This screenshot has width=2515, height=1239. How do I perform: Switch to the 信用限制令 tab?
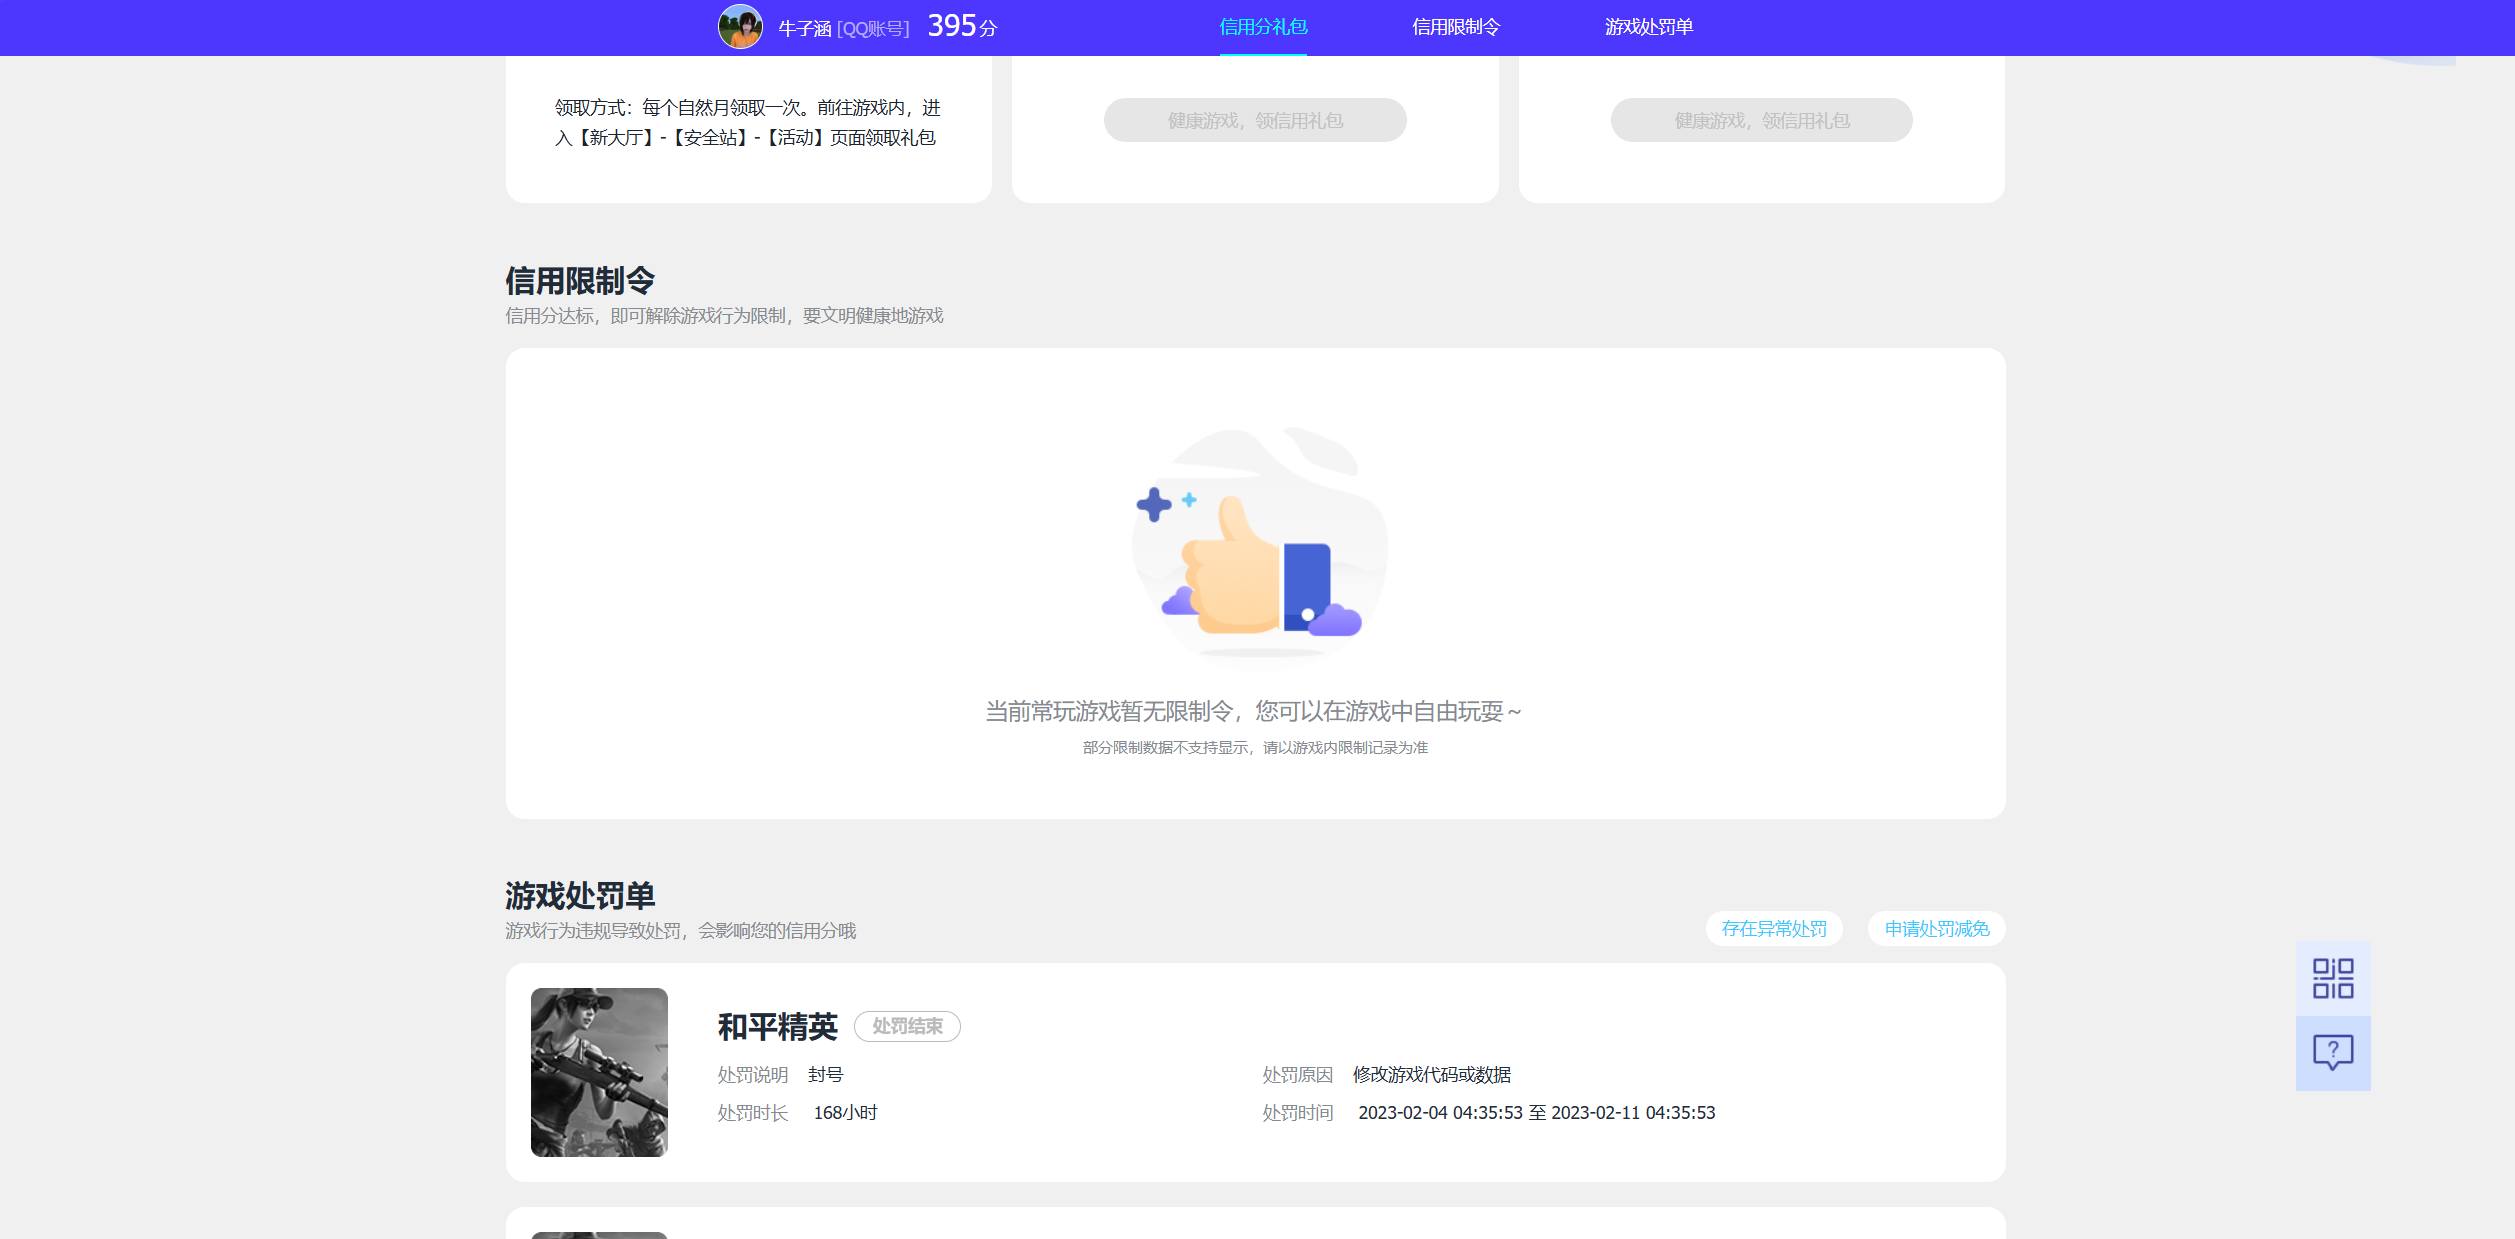(x=1456, y=27)
